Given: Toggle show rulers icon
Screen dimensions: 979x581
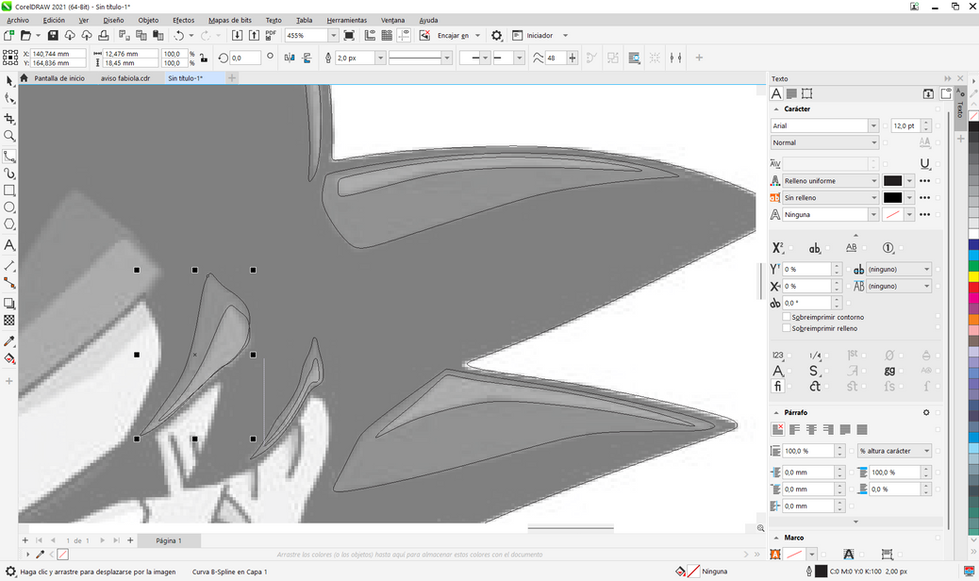Looking at the screenshot, I should [x=370, y=36].
